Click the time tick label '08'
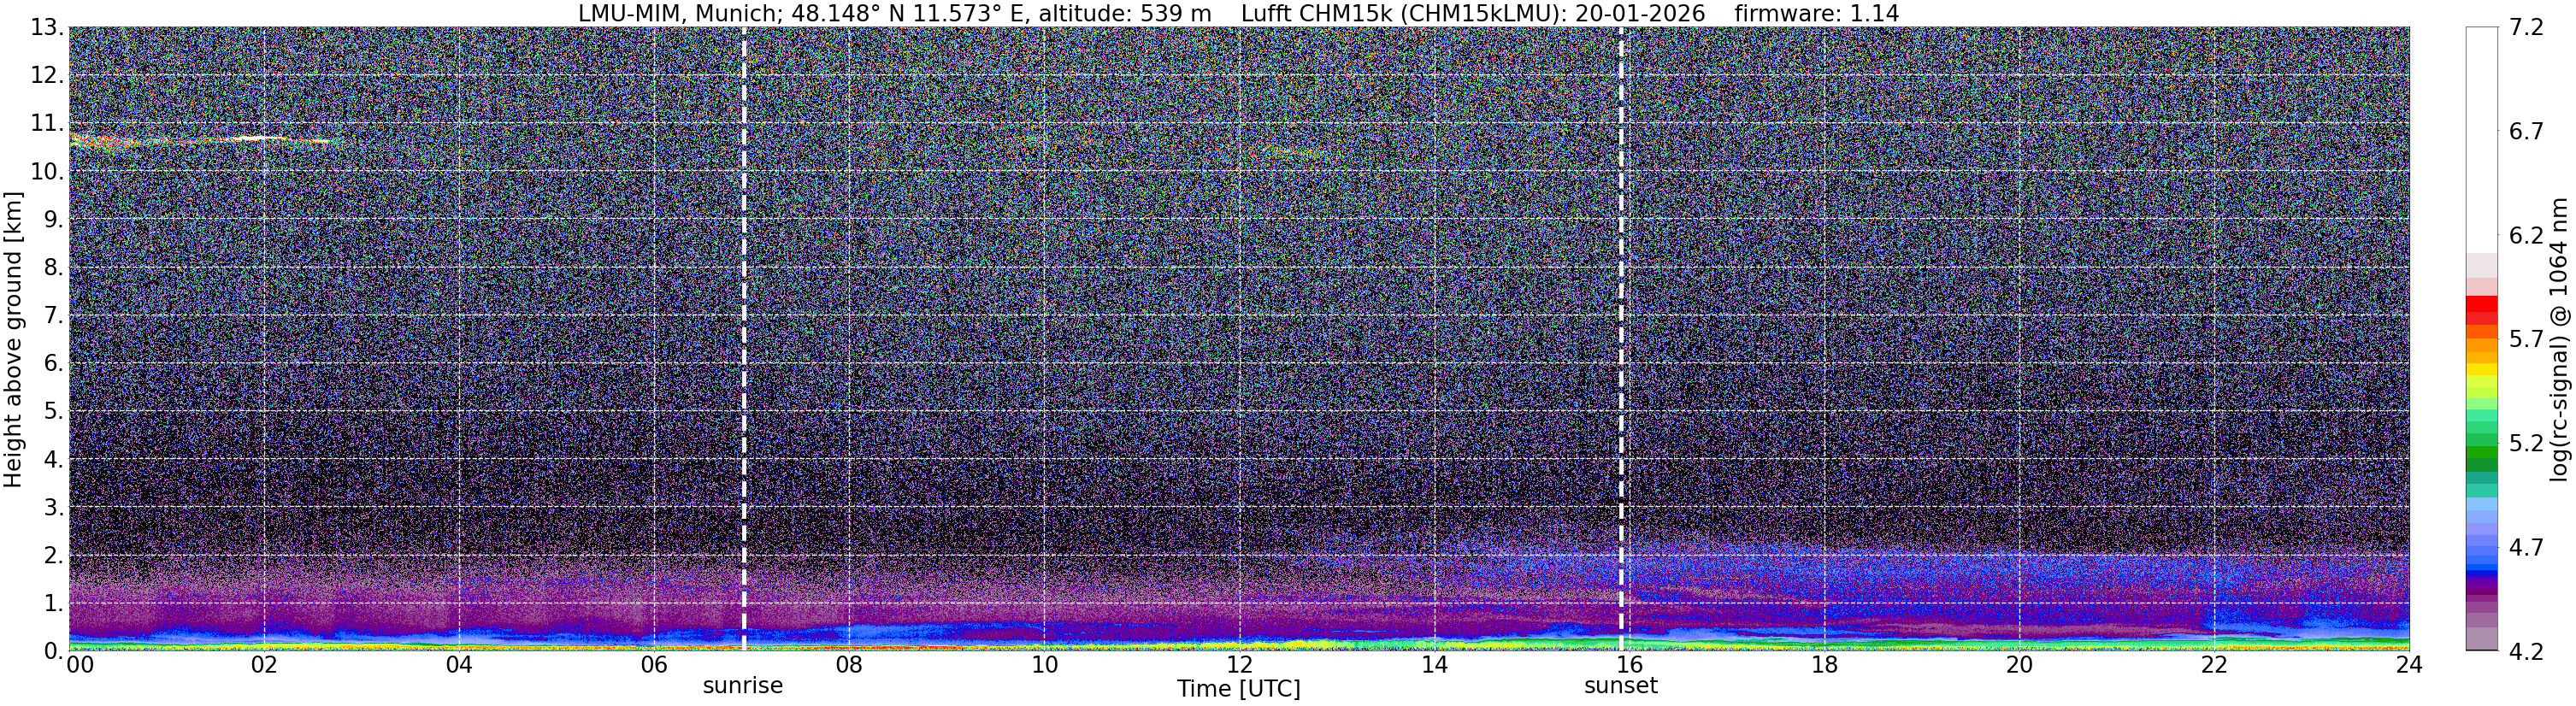Viewport: 2576px width, 706px height. 849,665
